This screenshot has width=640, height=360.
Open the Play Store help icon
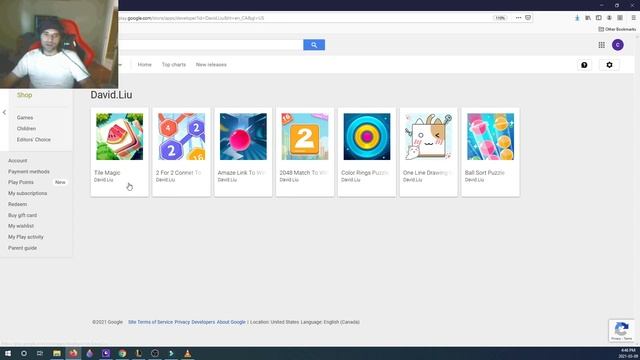pyautogui.click(x=584, y=65)
